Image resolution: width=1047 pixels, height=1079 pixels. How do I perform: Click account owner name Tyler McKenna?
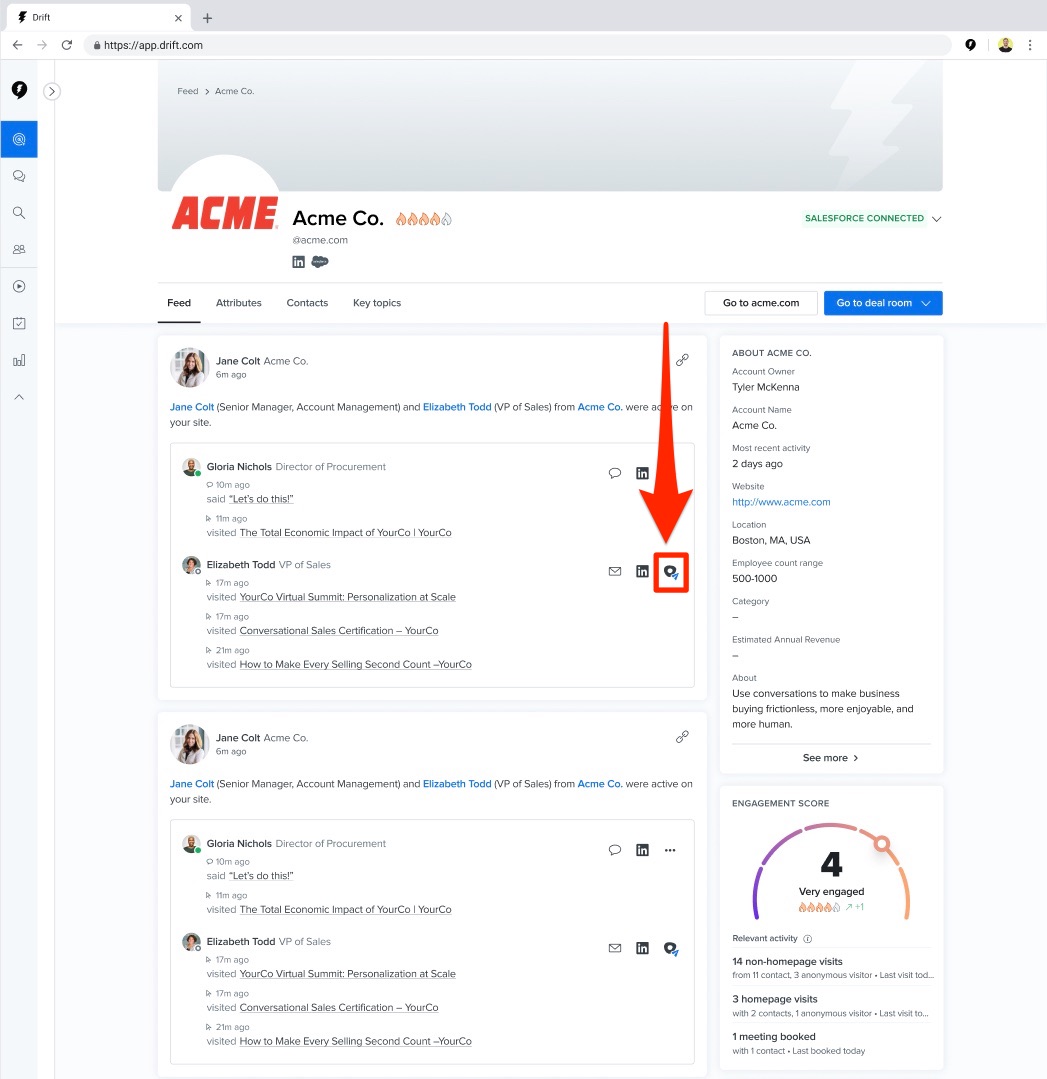[x=765, y=387]
